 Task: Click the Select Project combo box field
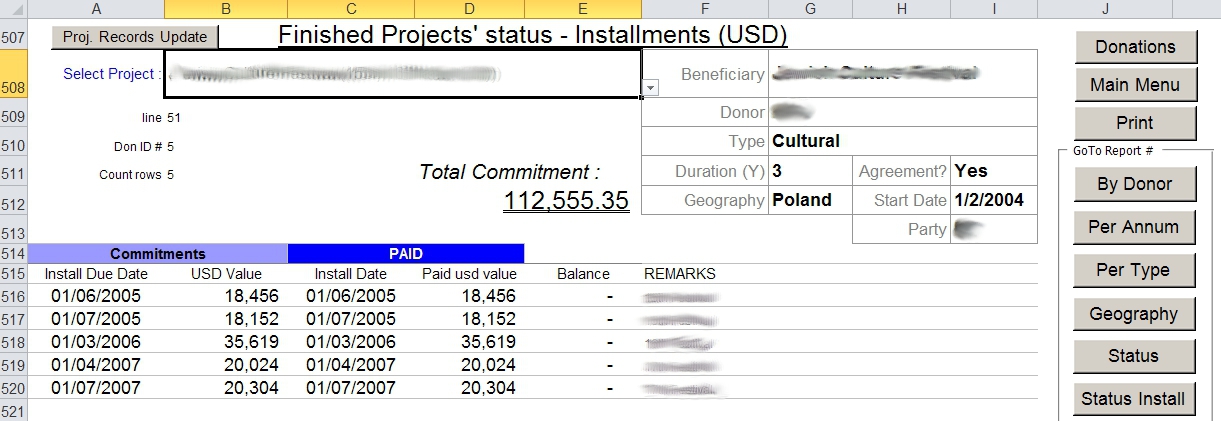(402, 73)
